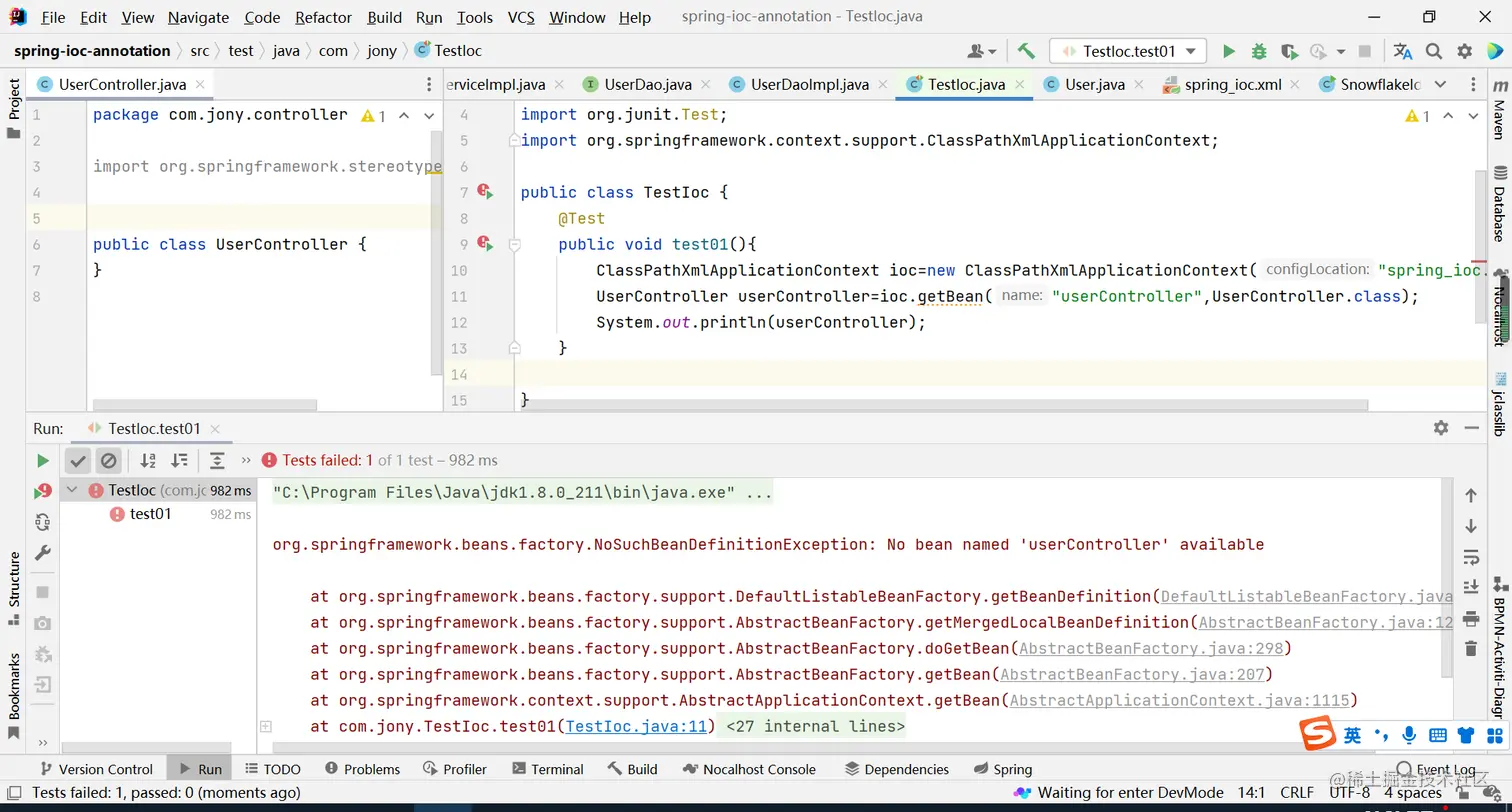Open the Project tool window
The image size is (1512, 812).
click(14, 109)
